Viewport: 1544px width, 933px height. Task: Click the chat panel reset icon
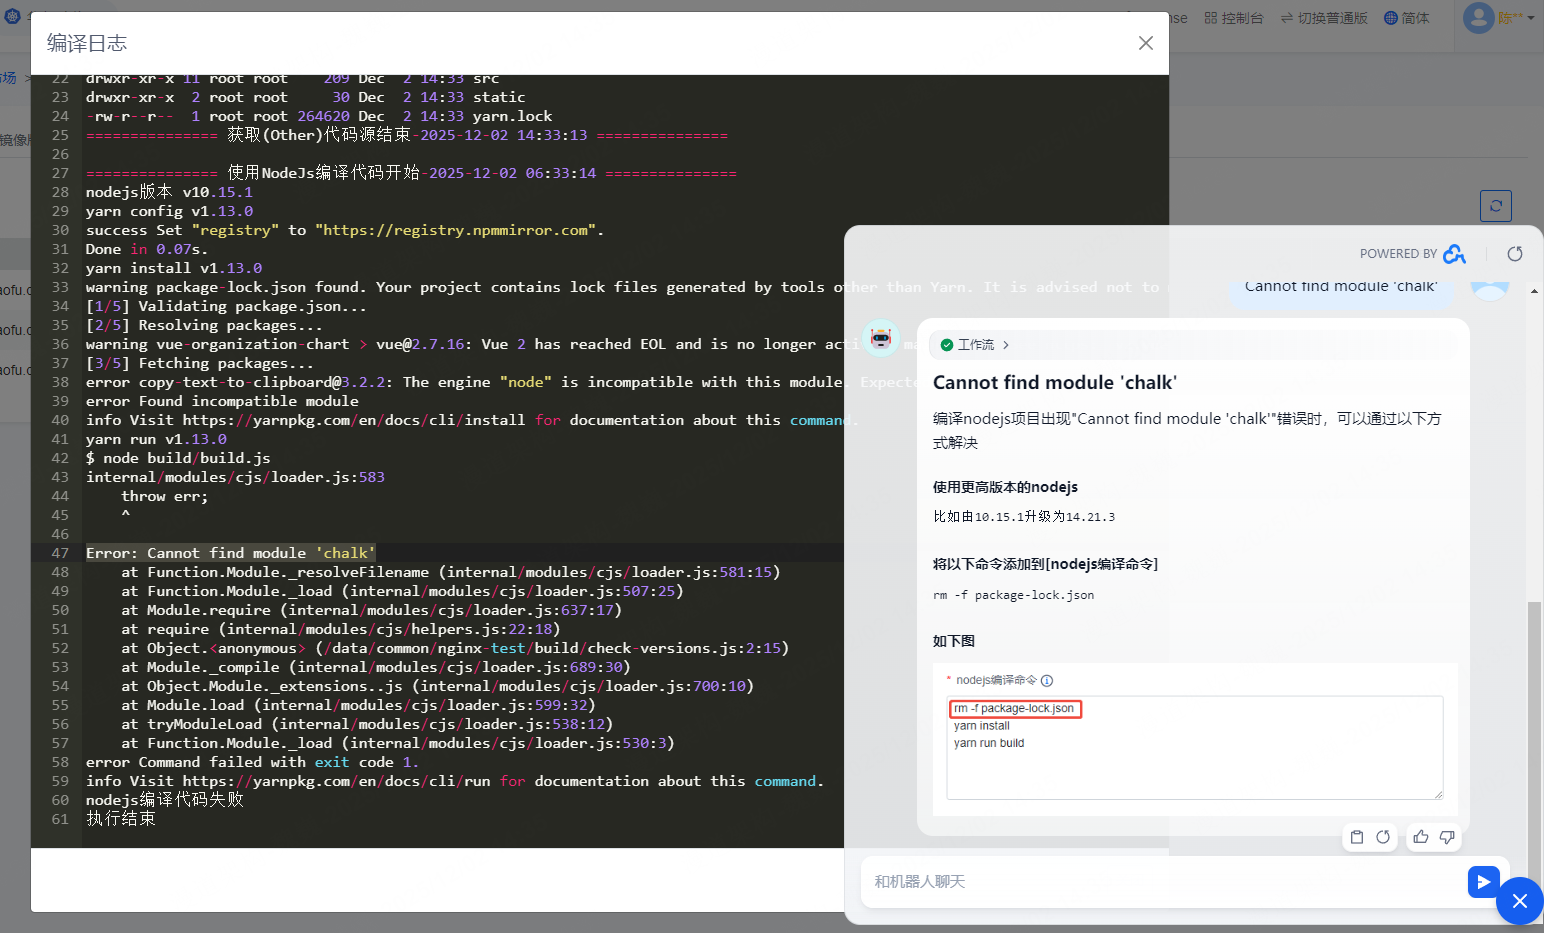tap(1515, 254)
